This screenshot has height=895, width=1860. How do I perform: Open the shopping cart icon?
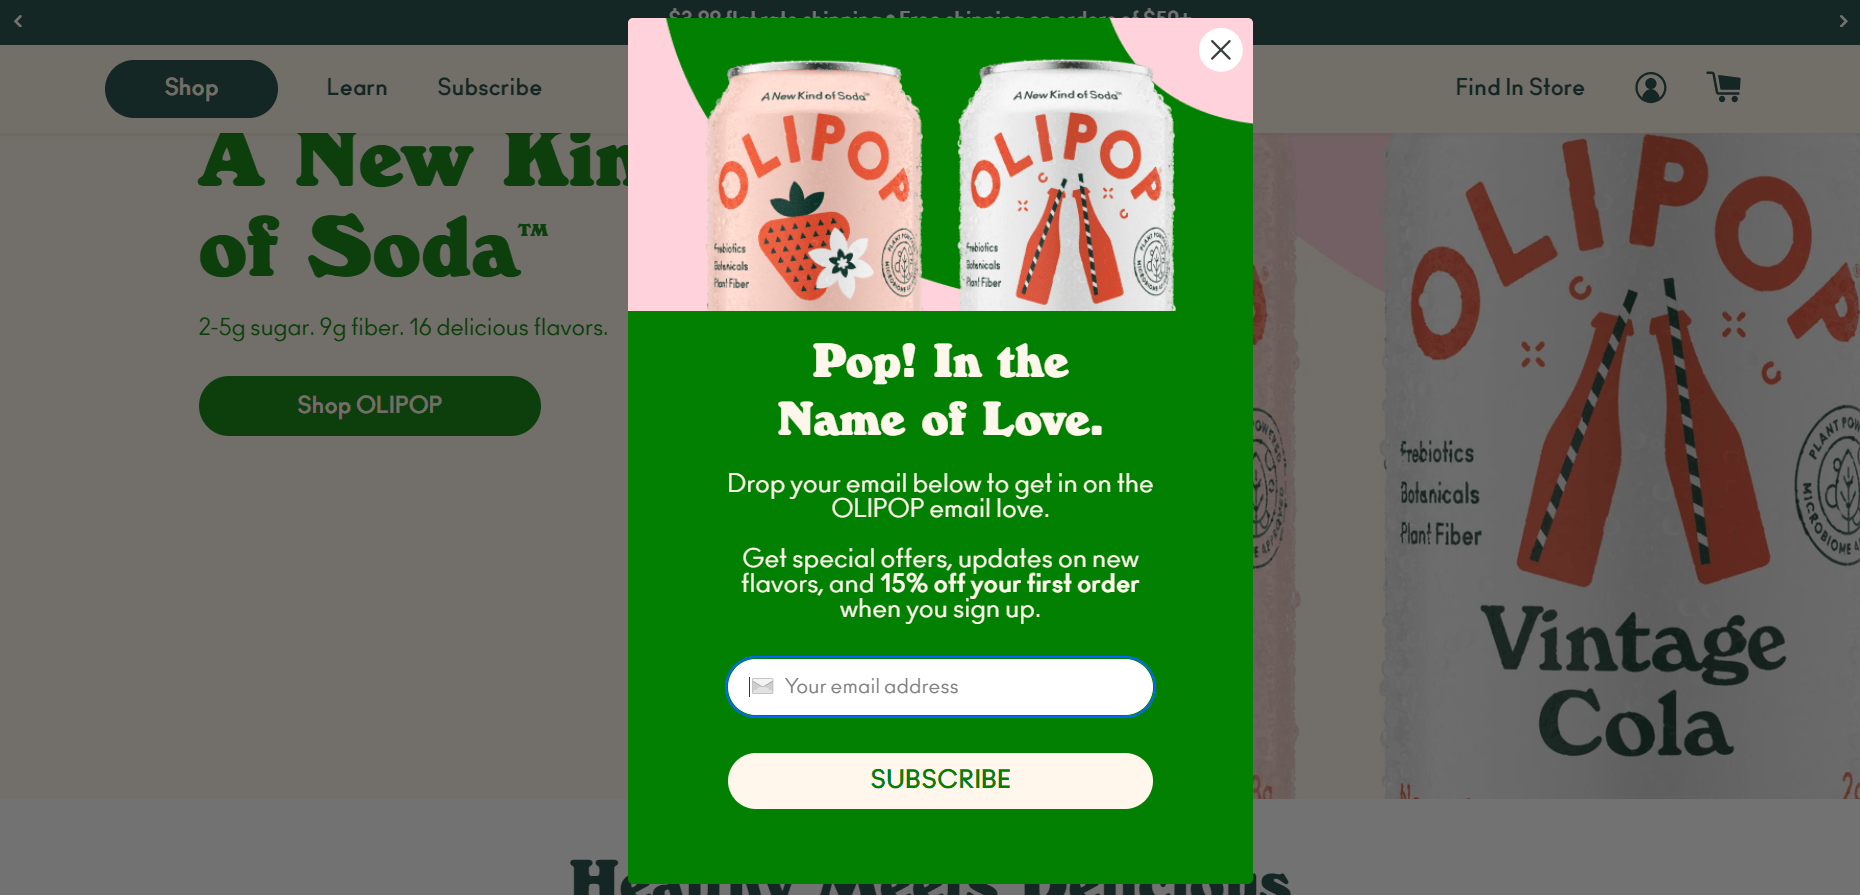point(1724,87)
